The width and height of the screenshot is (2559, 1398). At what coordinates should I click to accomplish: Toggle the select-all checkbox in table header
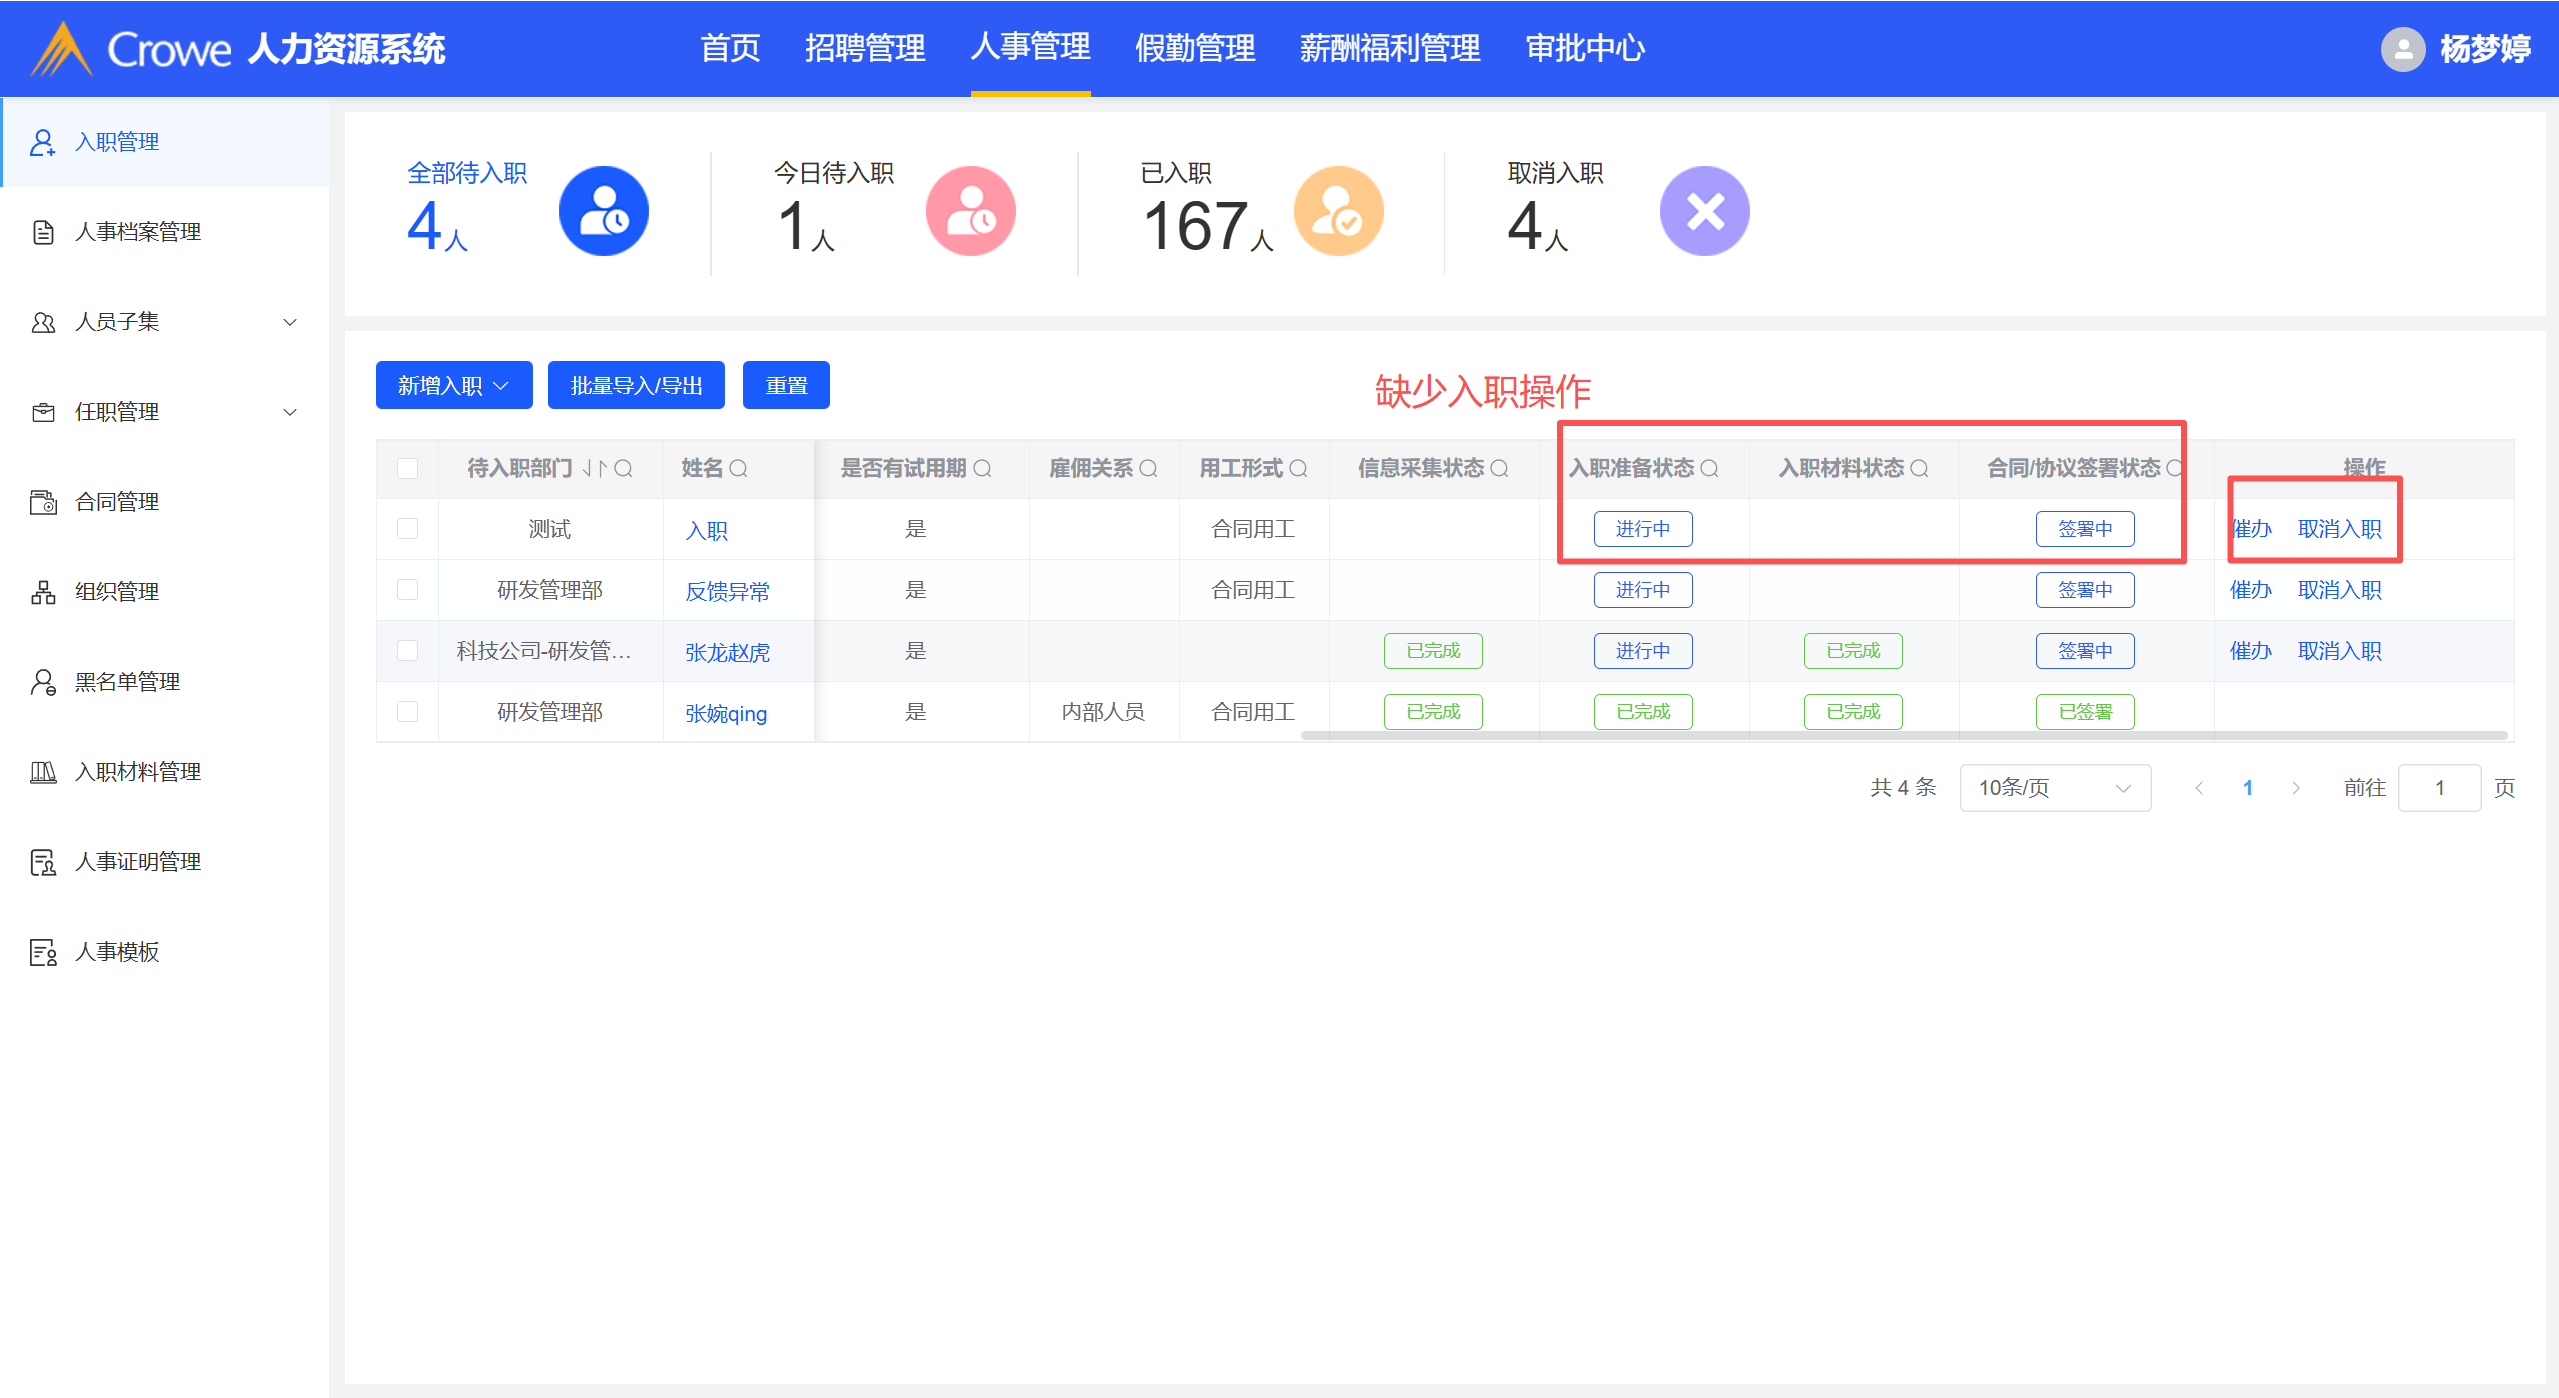[x=407, y=468]
